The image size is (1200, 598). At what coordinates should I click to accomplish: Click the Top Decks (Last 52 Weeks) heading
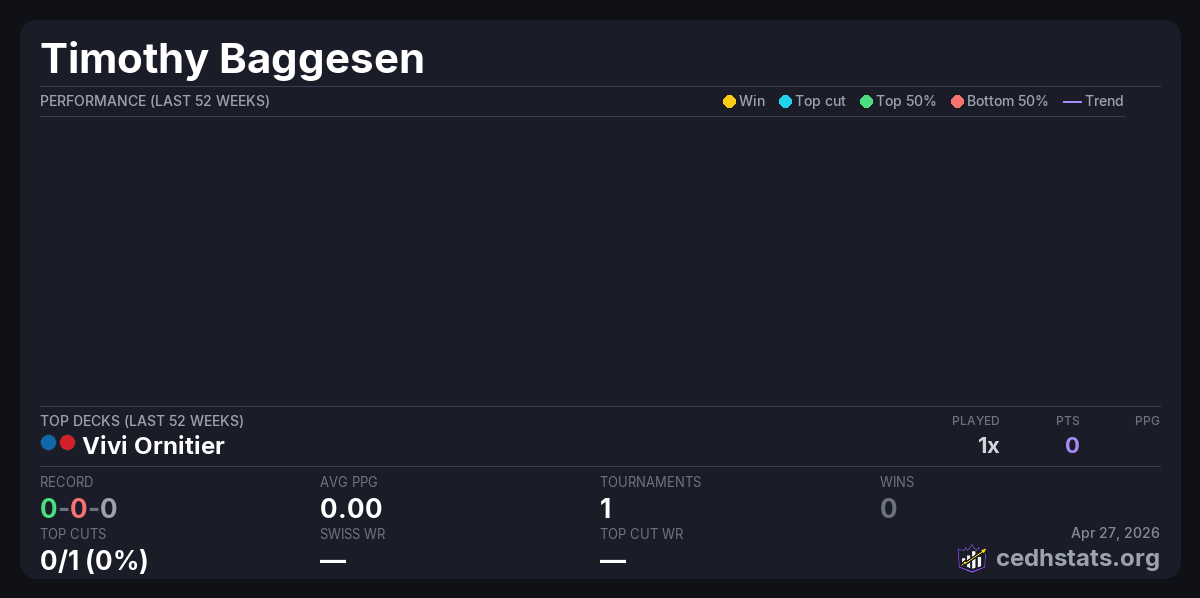coord(142,421)
